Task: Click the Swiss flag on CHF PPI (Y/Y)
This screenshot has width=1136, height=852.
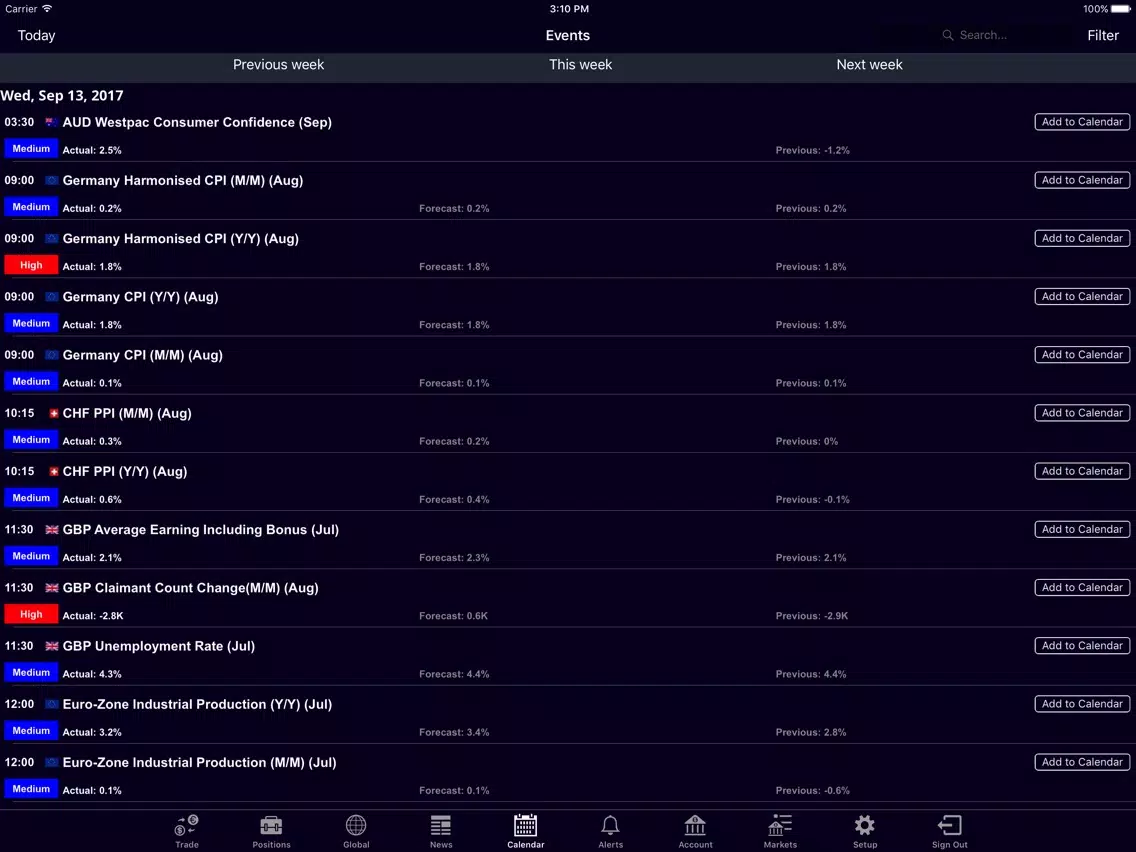Action: pyautogui.click(x=53, y=472)
